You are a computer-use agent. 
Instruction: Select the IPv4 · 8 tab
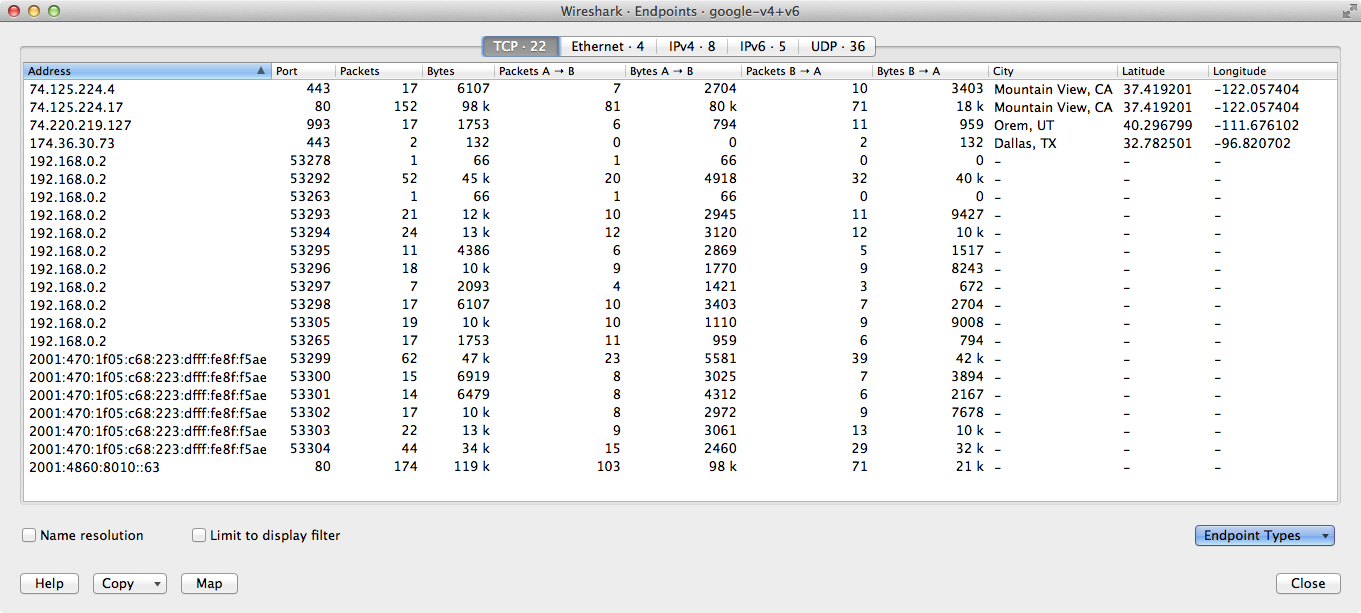point(692,46)
